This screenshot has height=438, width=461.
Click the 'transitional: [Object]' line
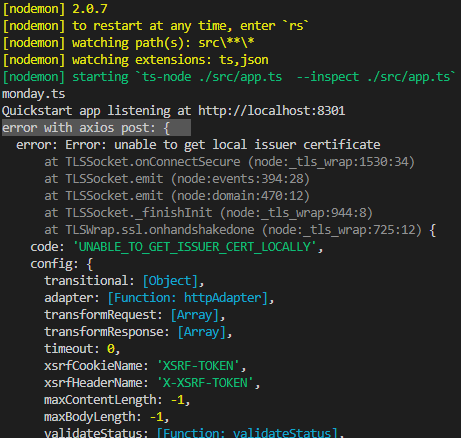pyautogui.click(x=124, y=281)
